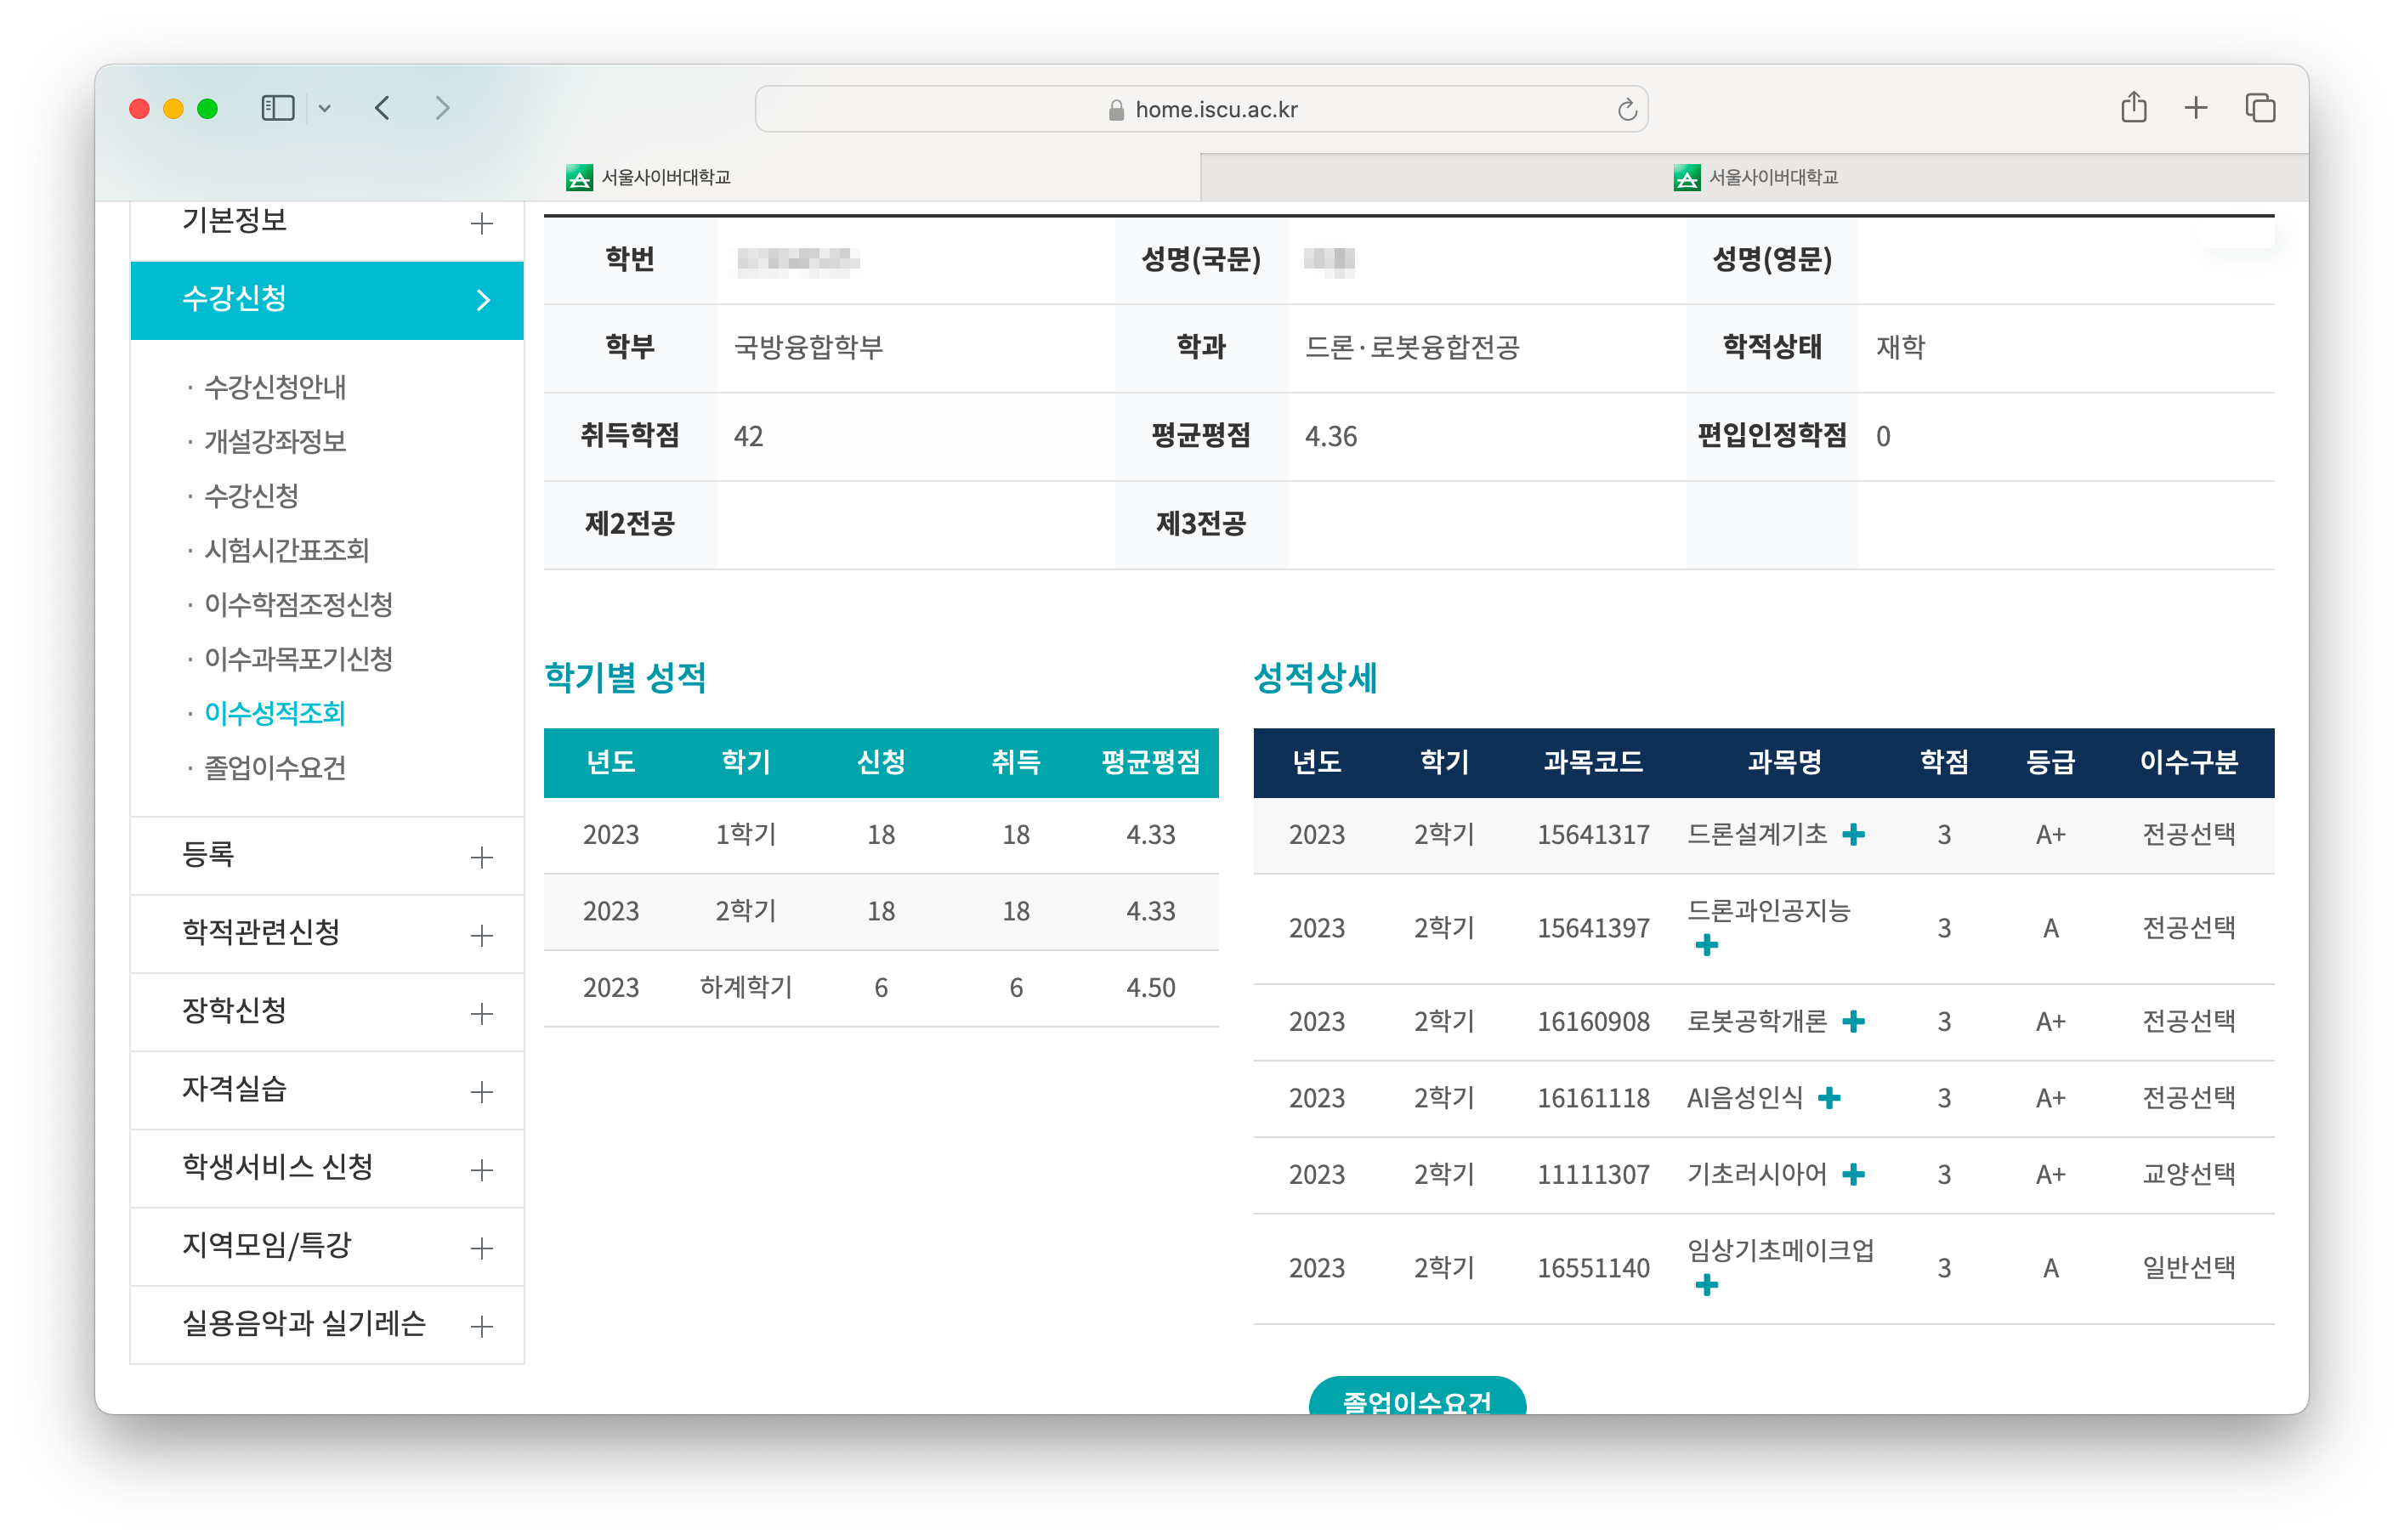
Task: Open a new tab with the plus icon
Action: point(2195,108)
